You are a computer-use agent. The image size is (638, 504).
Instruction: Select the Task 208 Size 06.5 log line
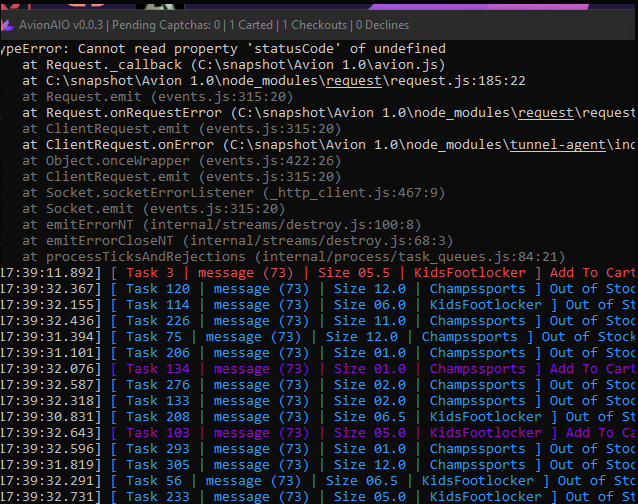point(319,417)
